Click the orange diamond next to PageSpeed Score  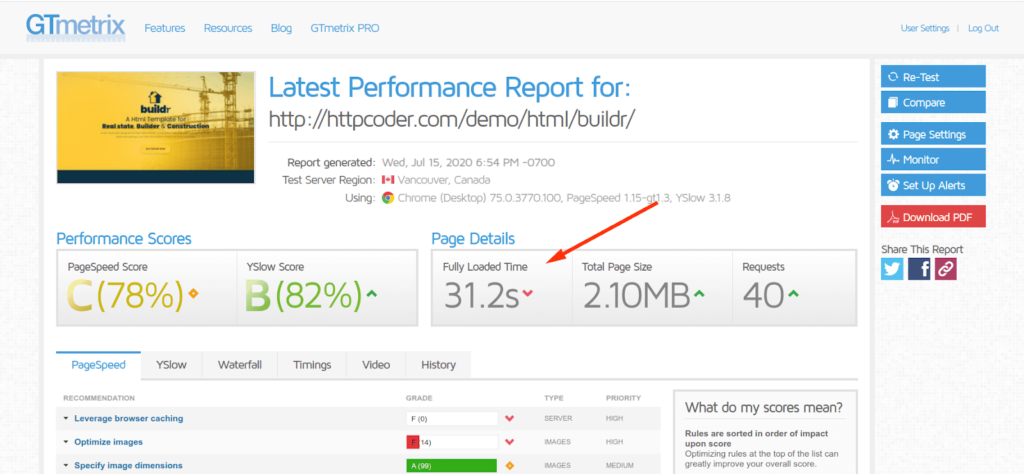pyautogui.click(x=193, y=294)
